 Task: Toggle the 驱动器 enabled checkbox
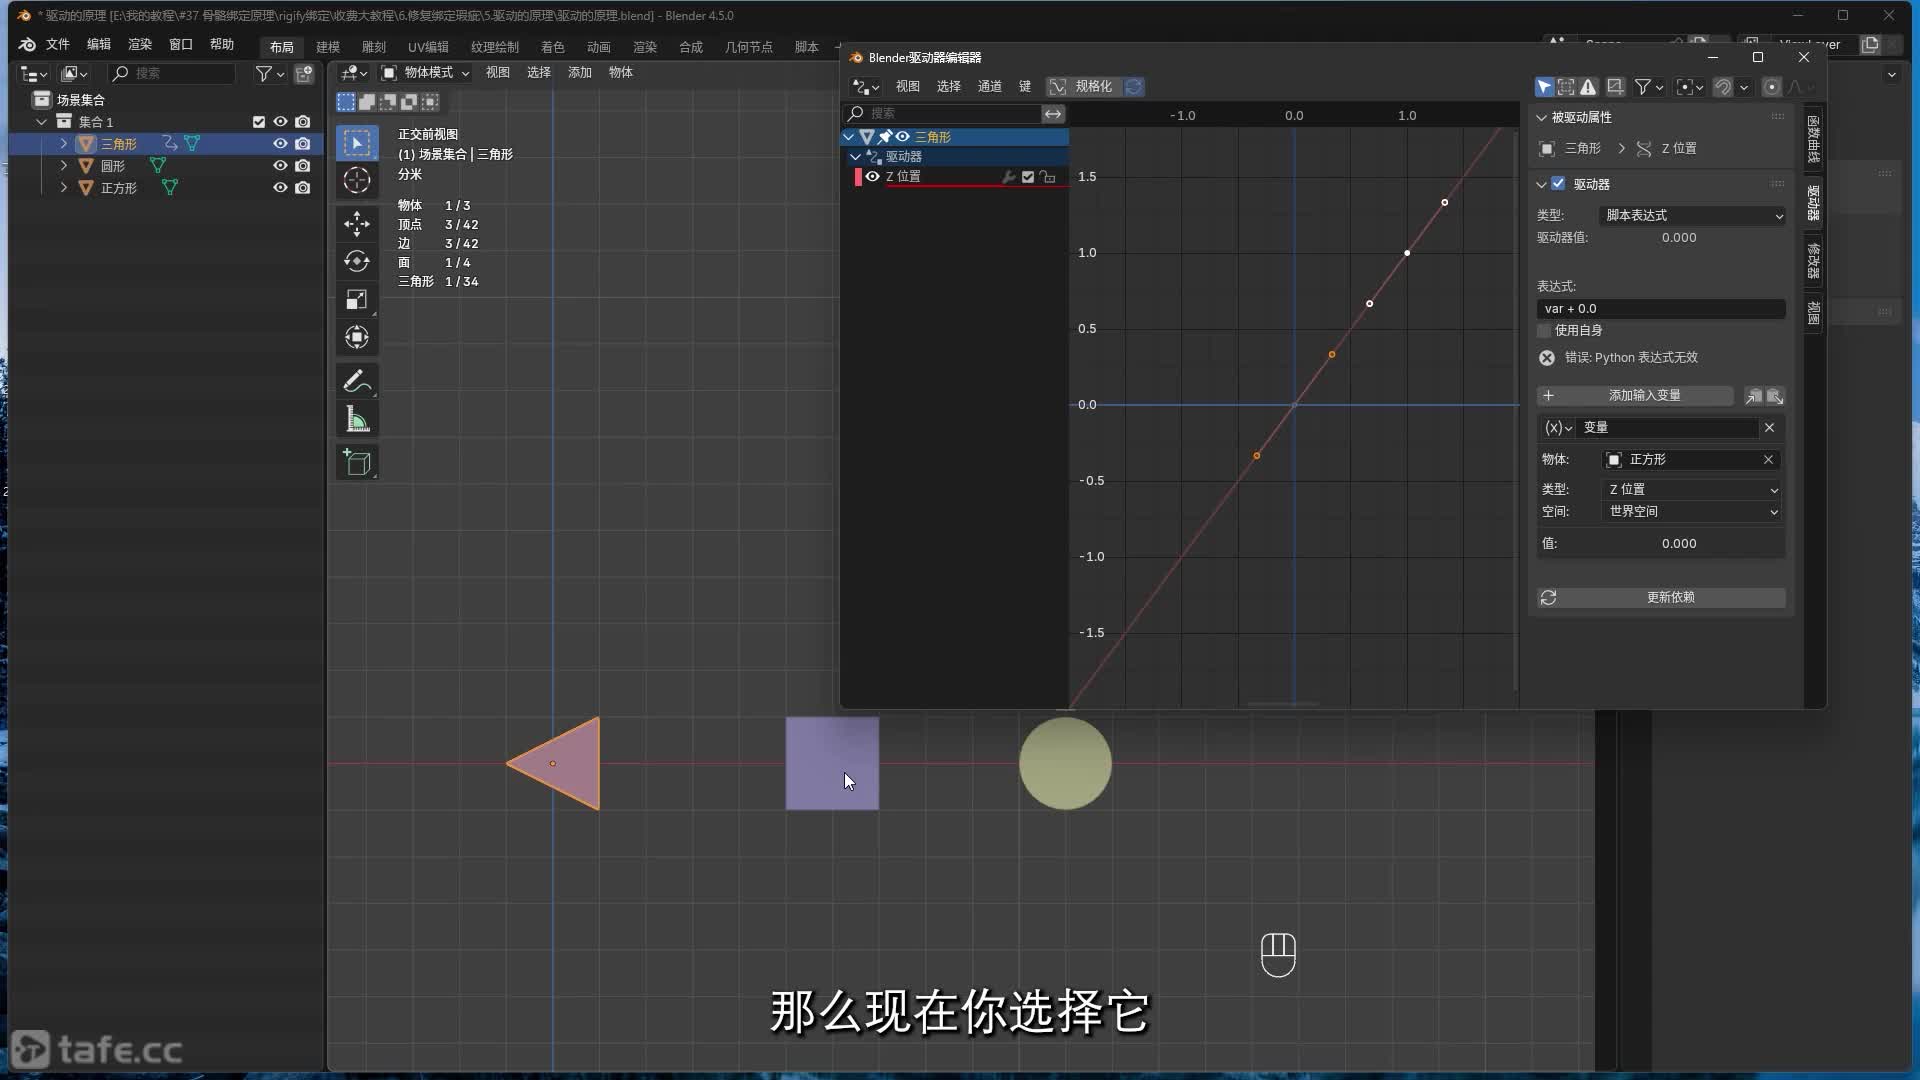click(x=1558, y=184)
